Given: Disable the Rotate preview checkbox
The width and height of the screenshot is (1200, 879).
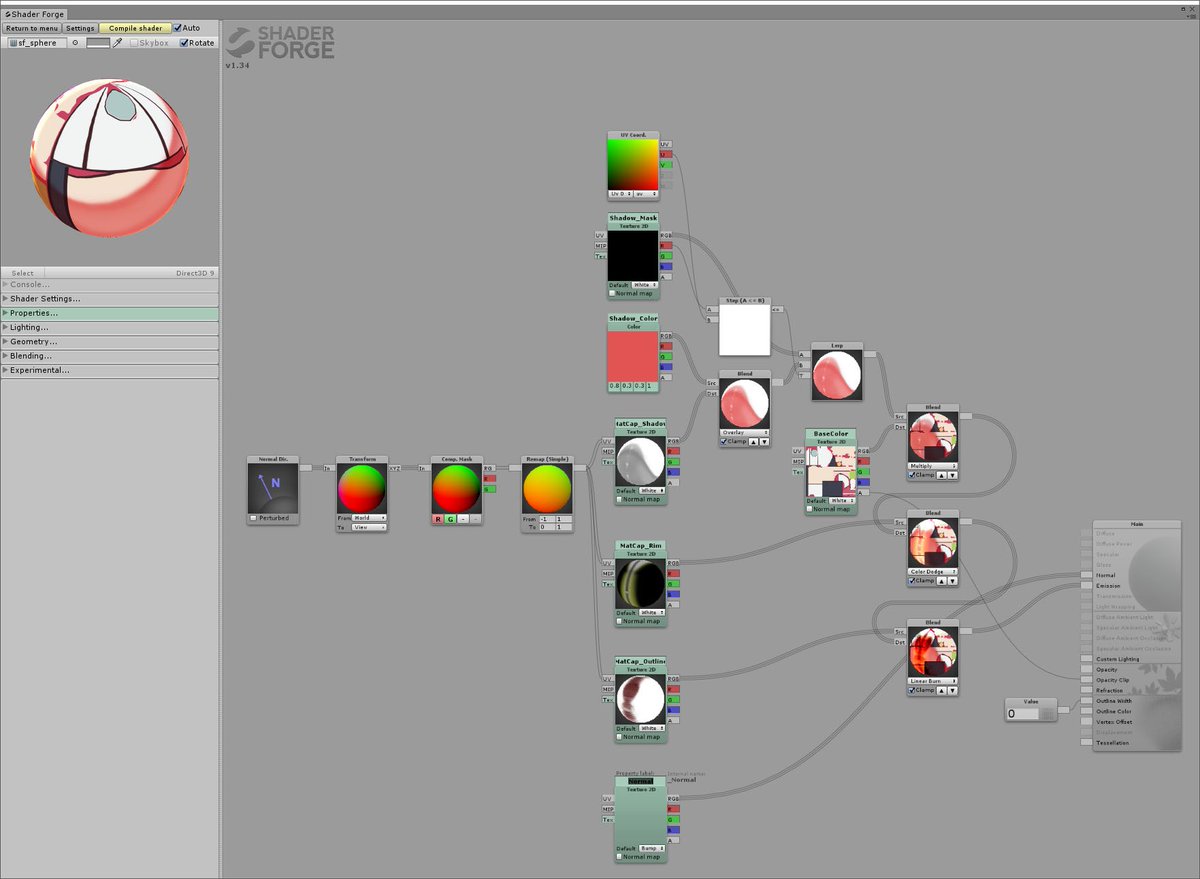Looking at the screenshot, I should pyautogui.click(x=184, y=43).
